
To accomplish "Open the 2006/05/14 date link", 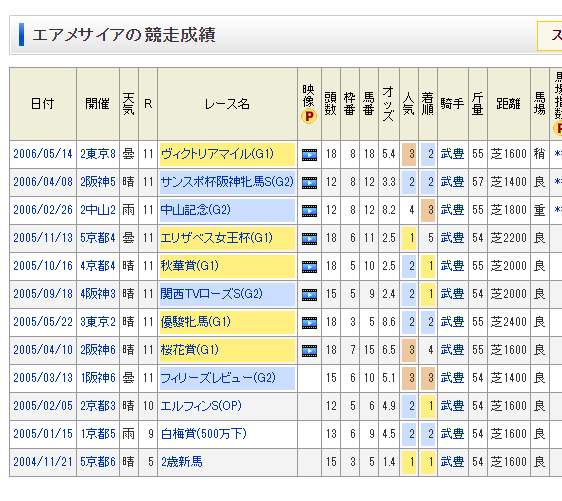I will tap(43, 154).
